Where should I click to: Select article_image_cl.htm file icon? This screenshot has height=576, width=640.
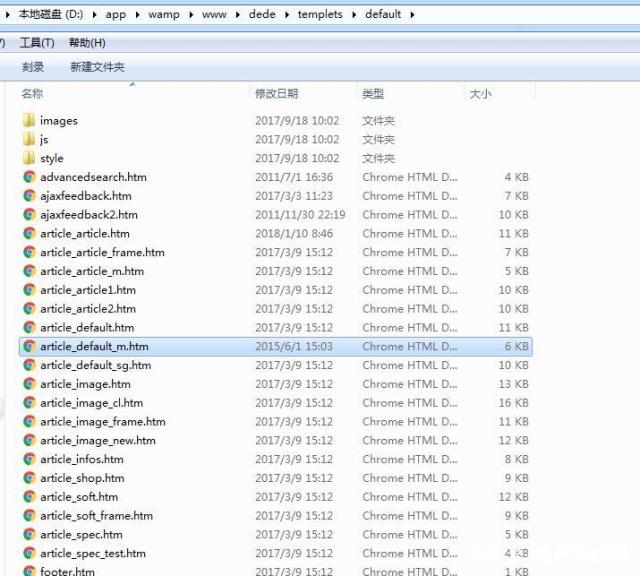click(29, 403)
